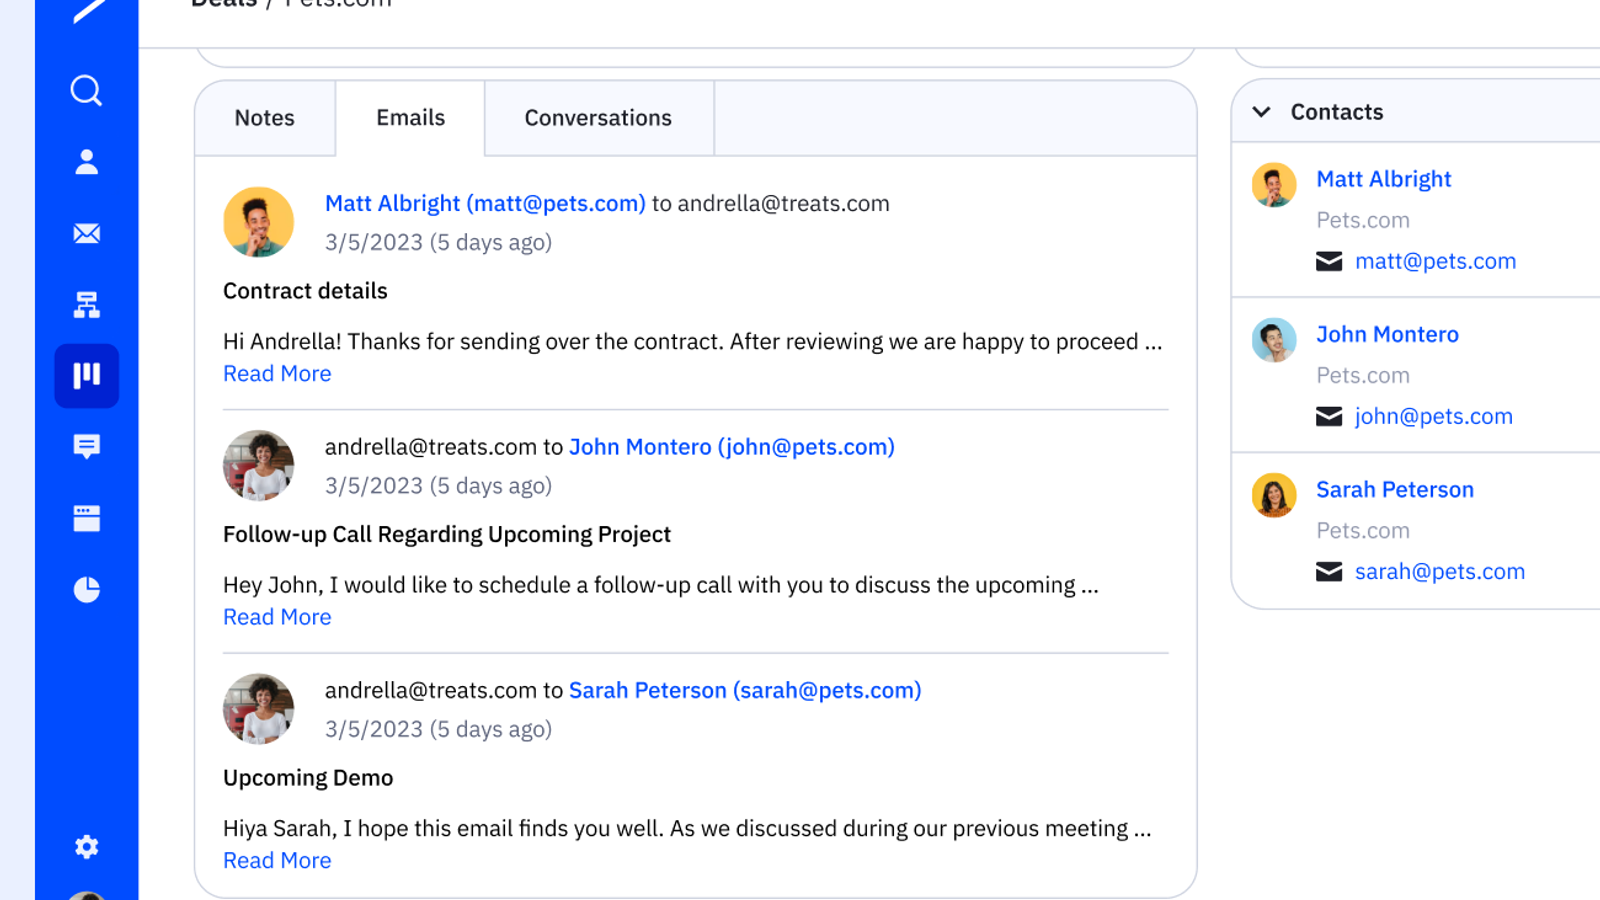Open the Site icon in sidebar
The height and width of the screenshot is (900, 1600).
click(x=86, y=518)
